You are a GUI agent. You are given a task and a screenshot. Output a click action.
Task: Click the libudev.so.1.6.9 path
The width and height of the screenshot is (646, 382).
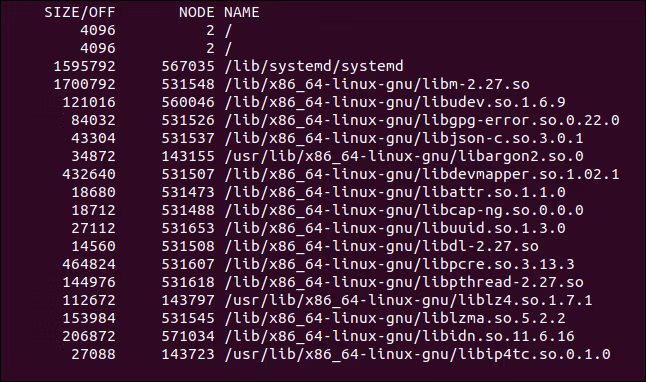coord(395,102)
